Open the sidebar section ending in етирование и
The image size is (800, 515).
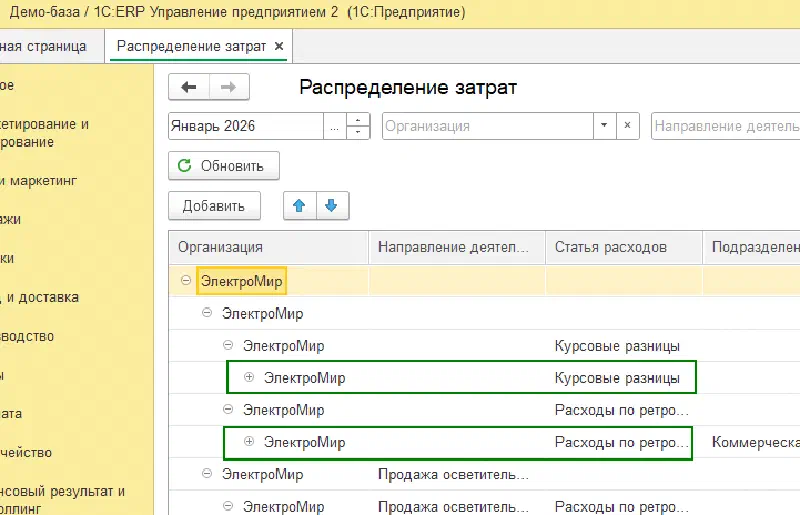click(44, 133)
